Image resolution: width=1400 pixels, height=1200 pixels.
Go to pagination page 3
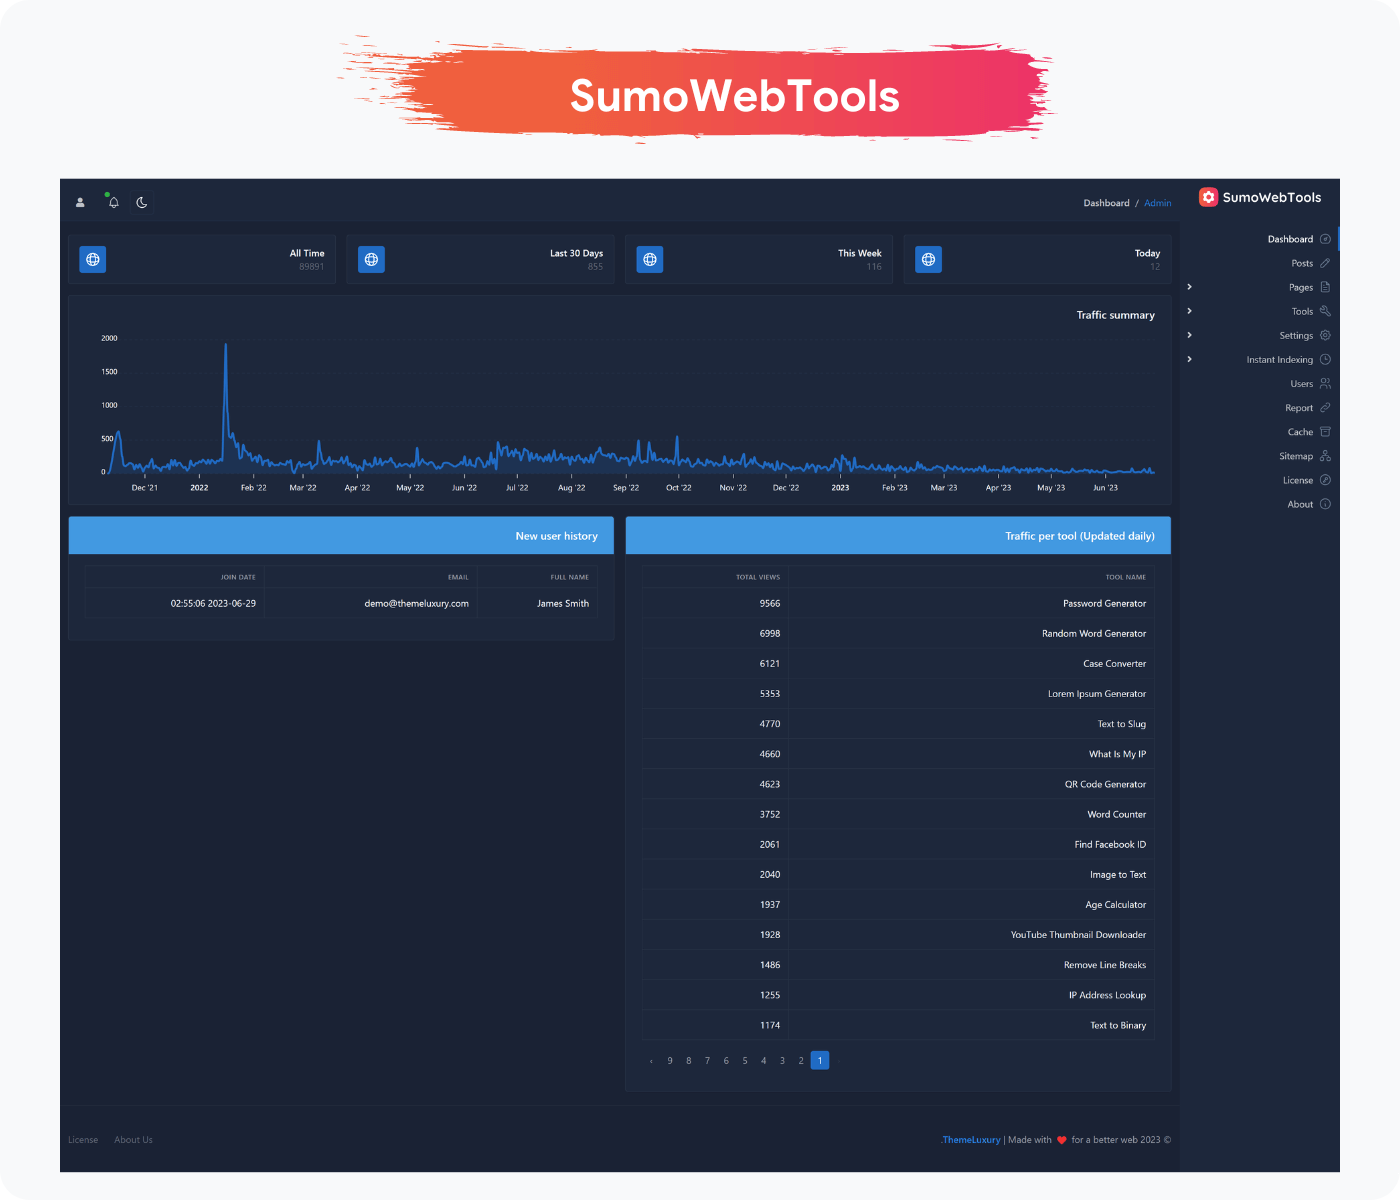click(782, 1061)
